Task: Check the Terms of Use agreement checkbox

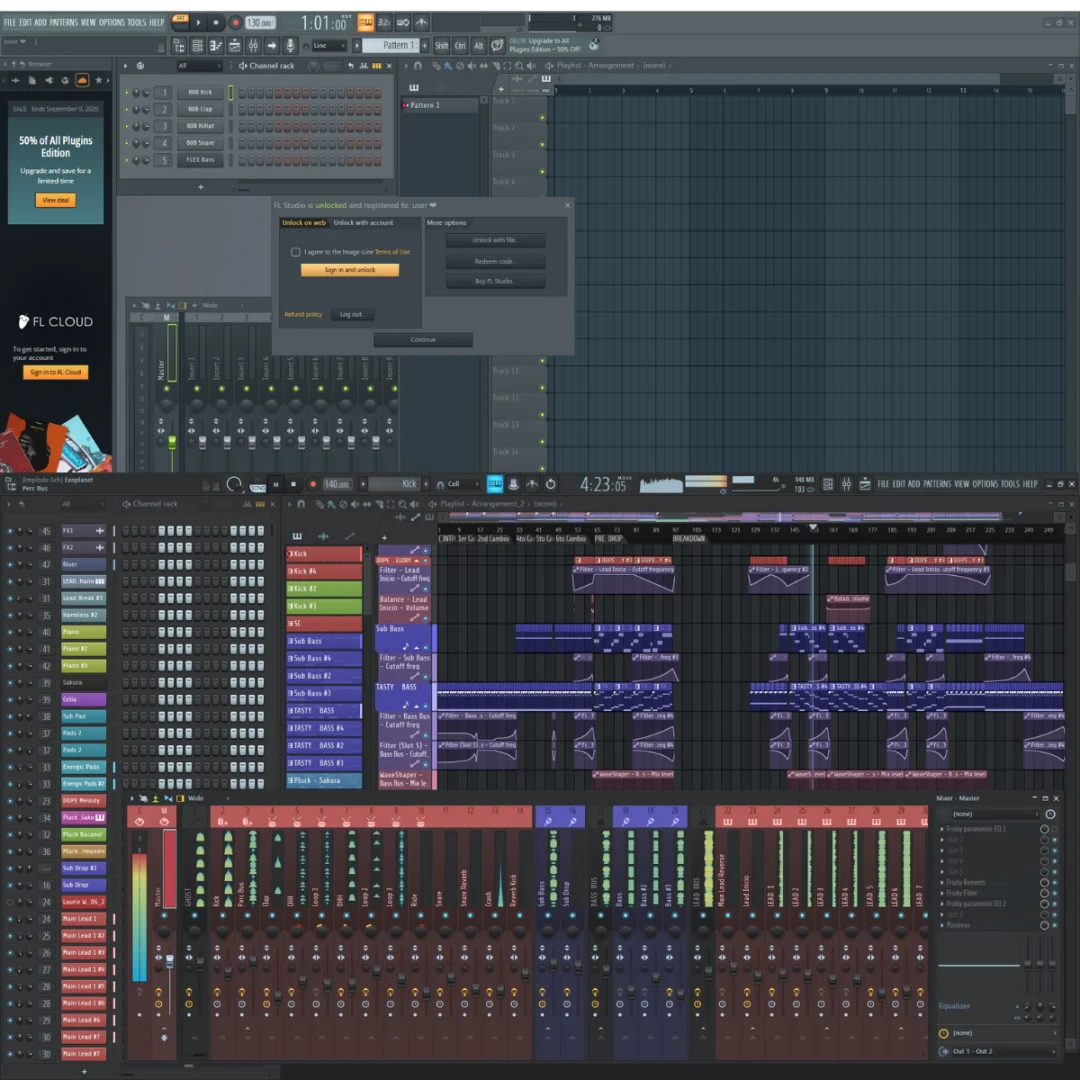Action: 295,252
